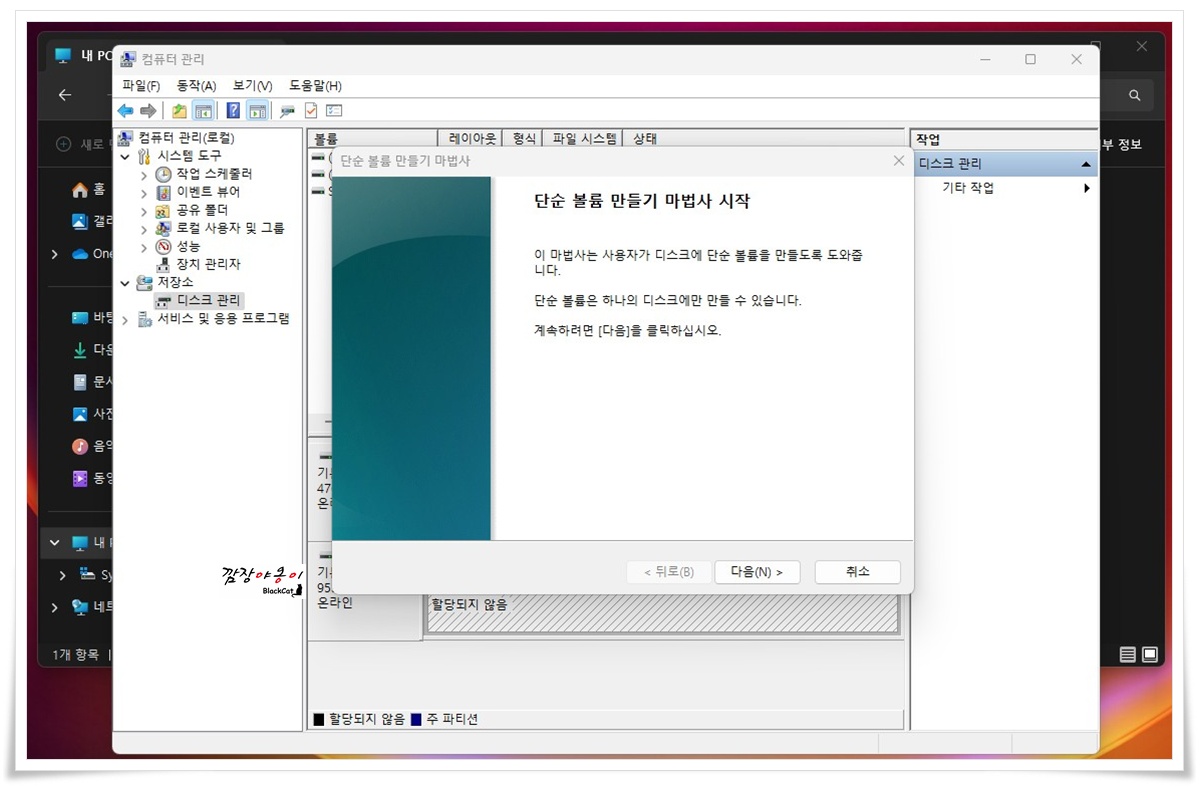
Task: Select 로컬 사용자 및 그룹 in the tree
Action: (x=230, y=228)
